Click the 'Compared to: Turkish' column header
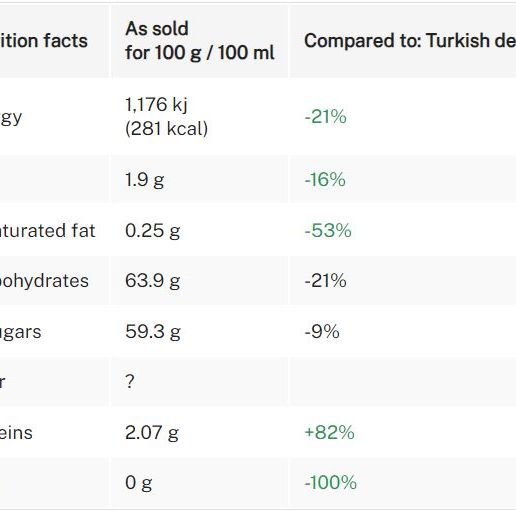This screenshot has width=516, height=516. 403,41
